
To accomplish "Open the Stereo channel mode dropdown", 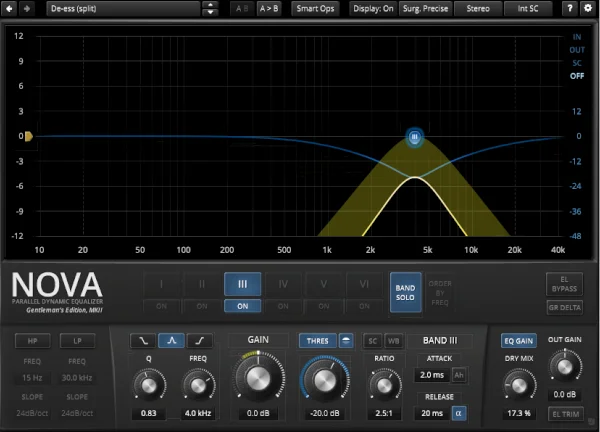I will [478, 8].
